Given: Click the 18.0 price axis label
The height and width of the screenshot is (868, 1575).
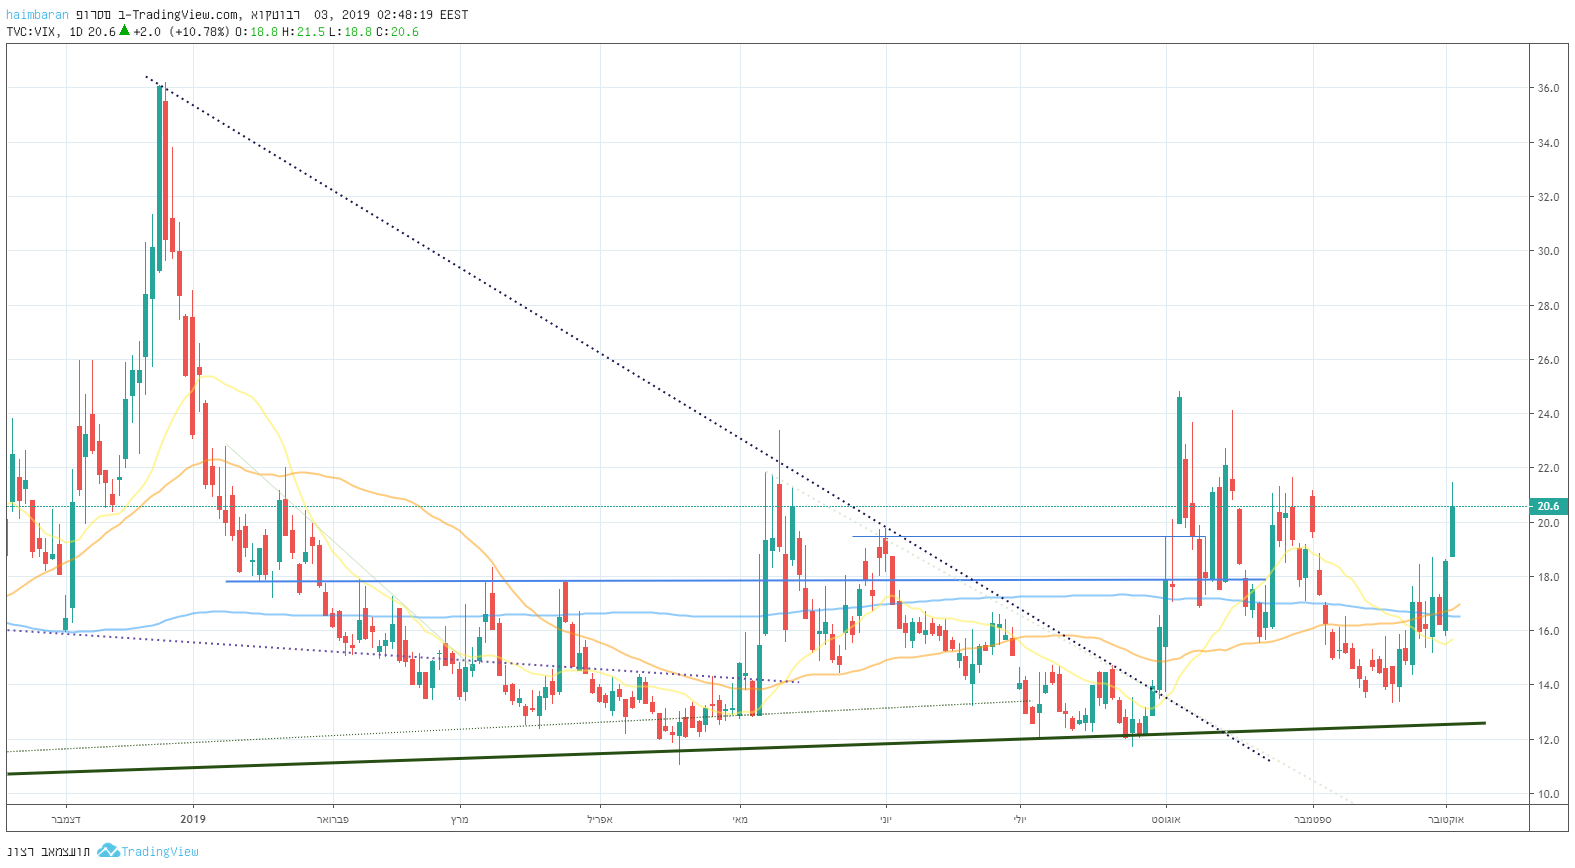Looking at the screenshot, I should [1548, 577].
